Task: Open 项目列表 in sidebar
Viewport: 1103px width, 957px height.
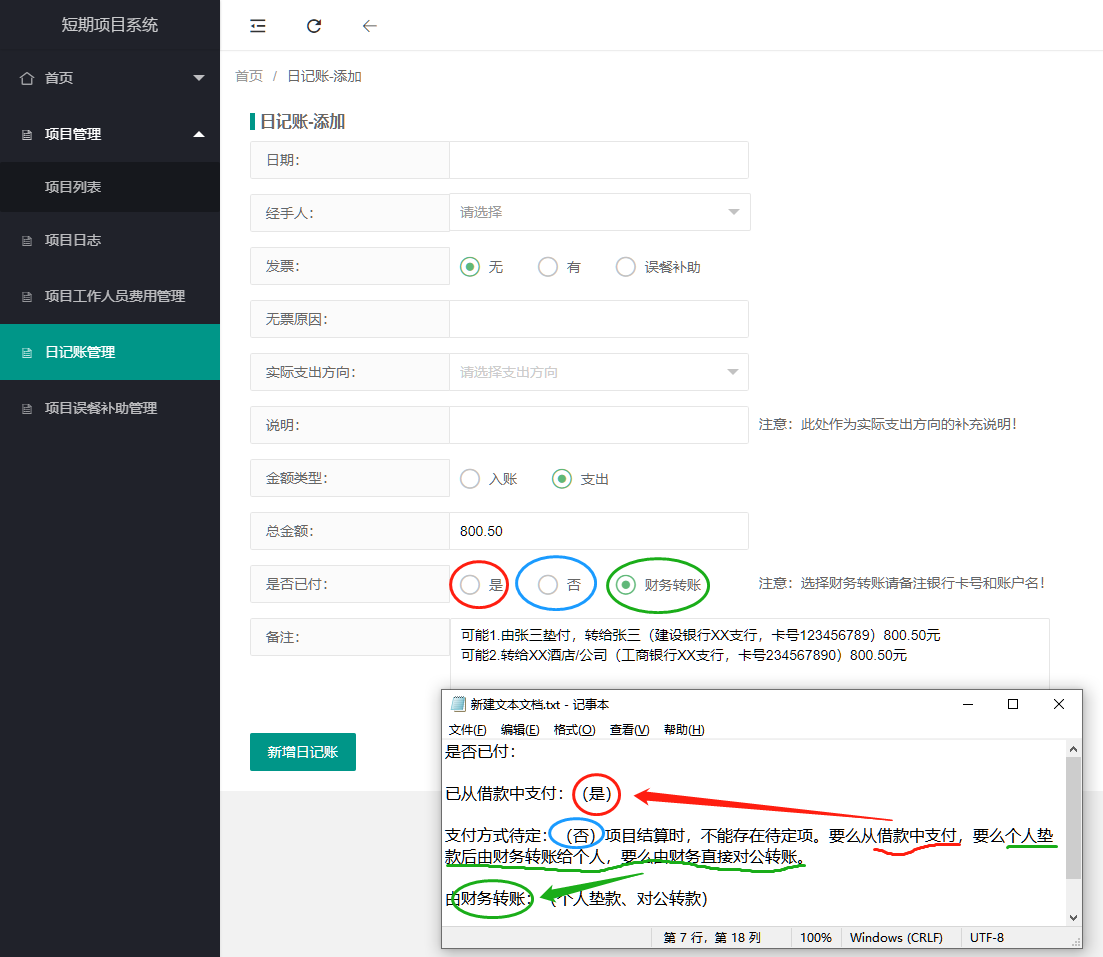Action: coord(110,187)
